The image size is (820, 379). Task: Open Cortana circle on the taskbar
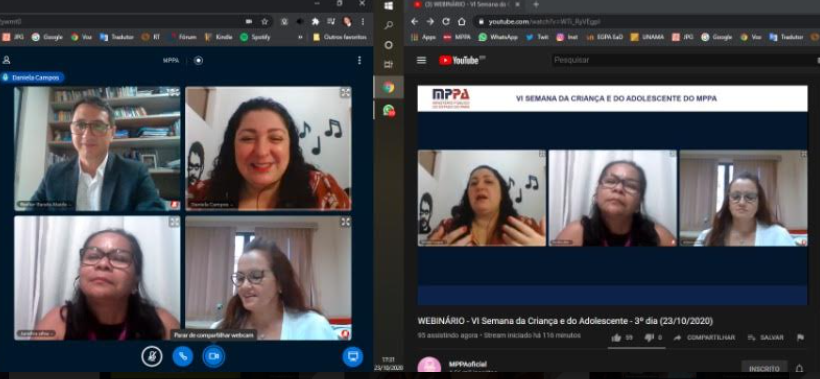pos(389,45)
